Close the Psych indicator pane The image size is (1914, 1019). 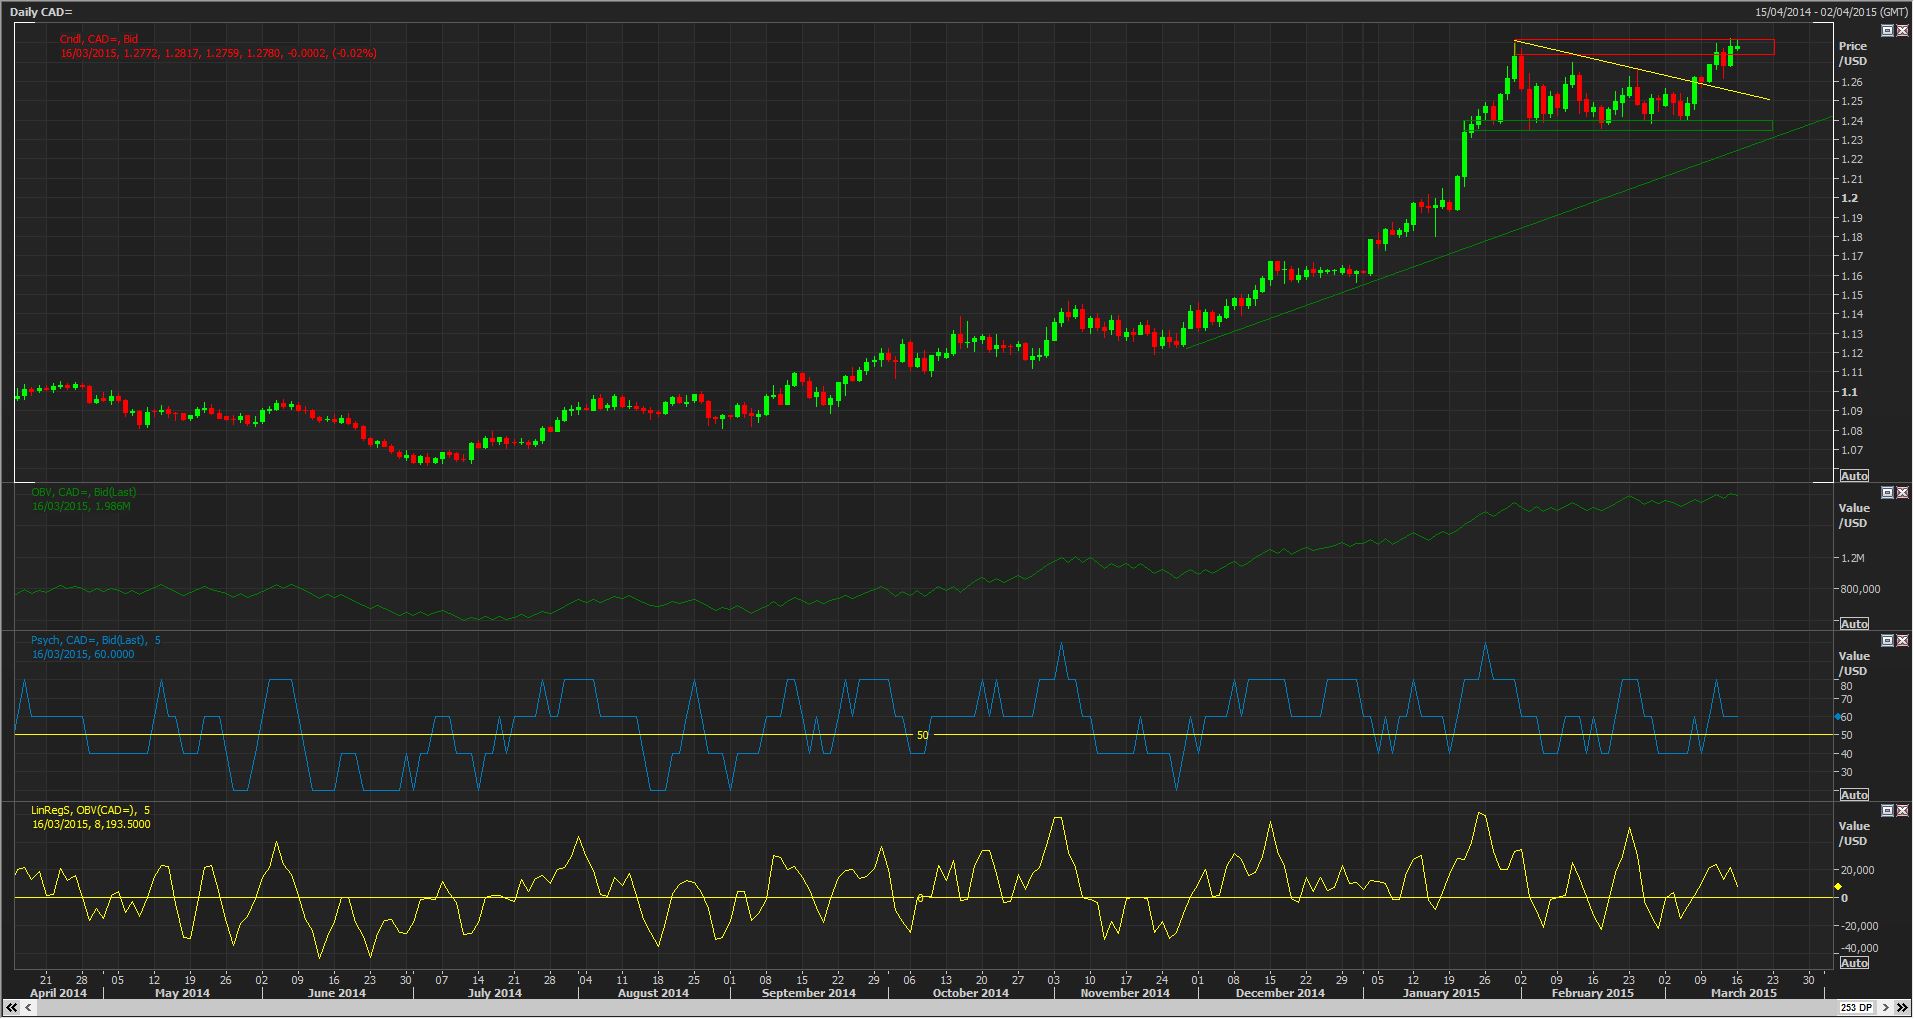[1902, 640]
